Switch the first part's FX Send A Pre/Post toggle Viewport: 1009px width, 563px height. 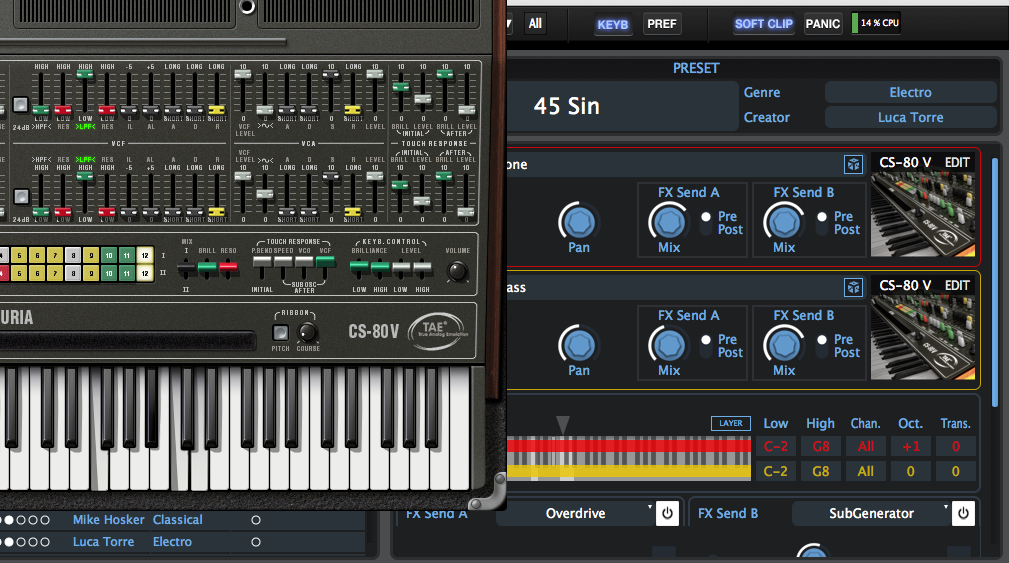(x=706, y=223)
